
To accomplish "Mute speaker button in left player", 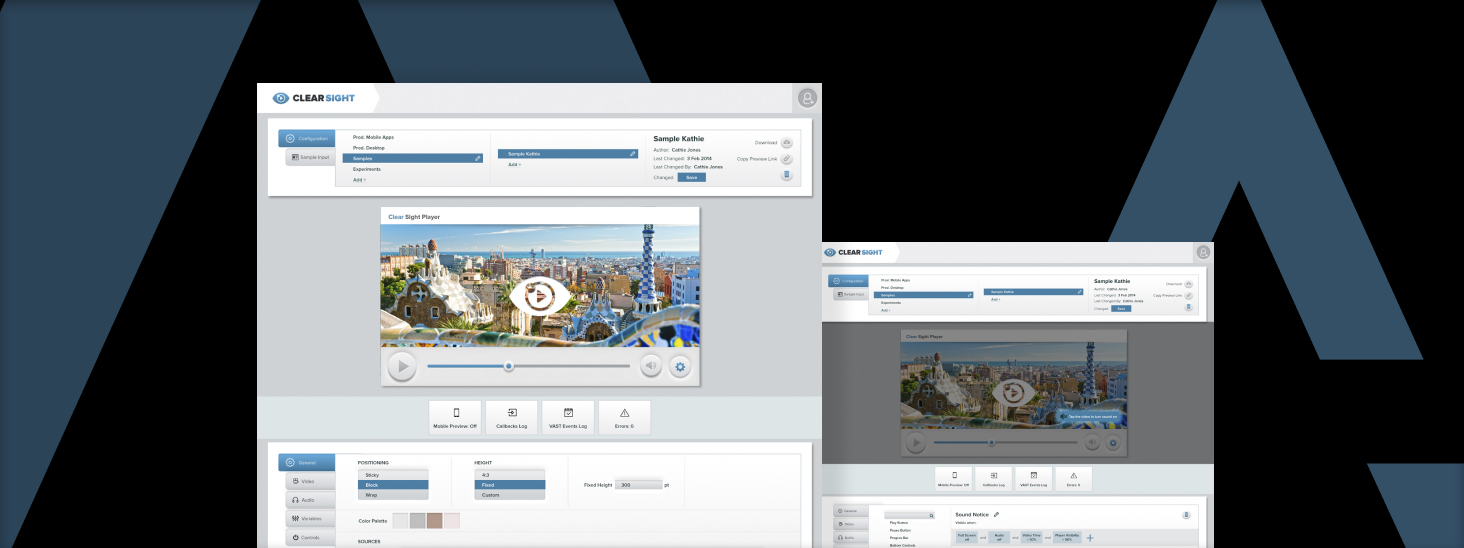I will 651,366.
